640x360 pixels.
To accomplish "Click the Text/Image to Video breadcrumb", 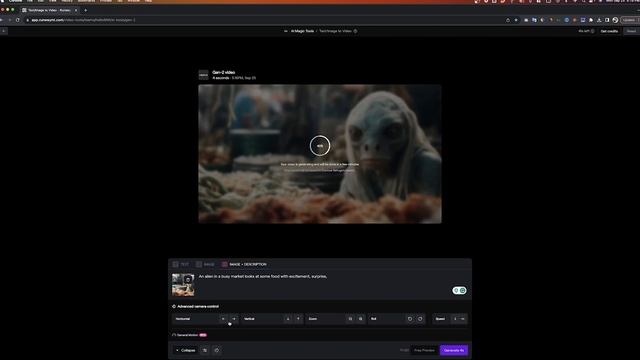I will (335, 31).
